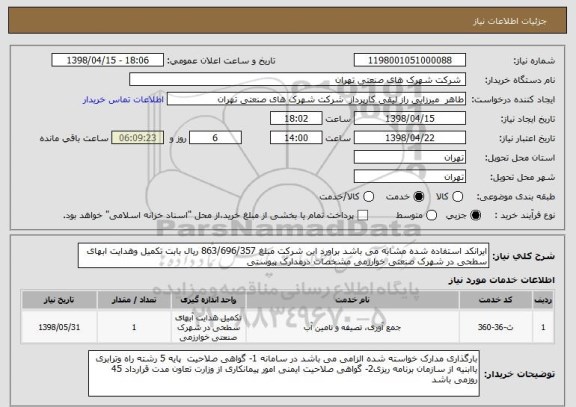
Task: Click the جزئیات اطلاعات نیاز header title
Action: [x=510, y=21]
